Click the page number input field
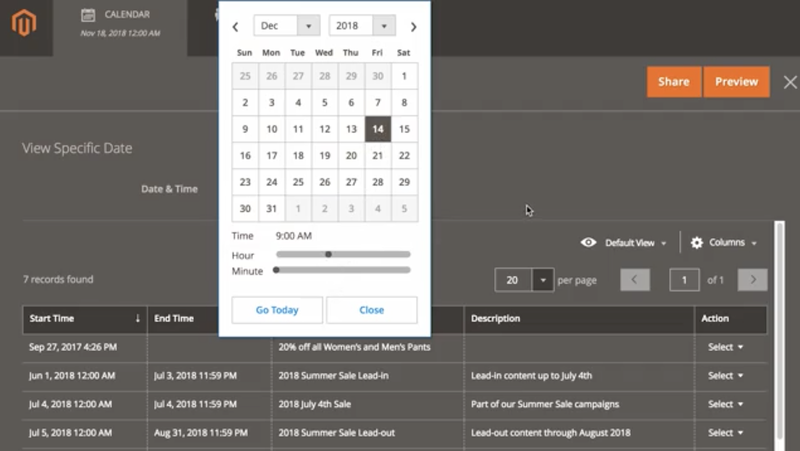800x451 pixels. point(684,280)
